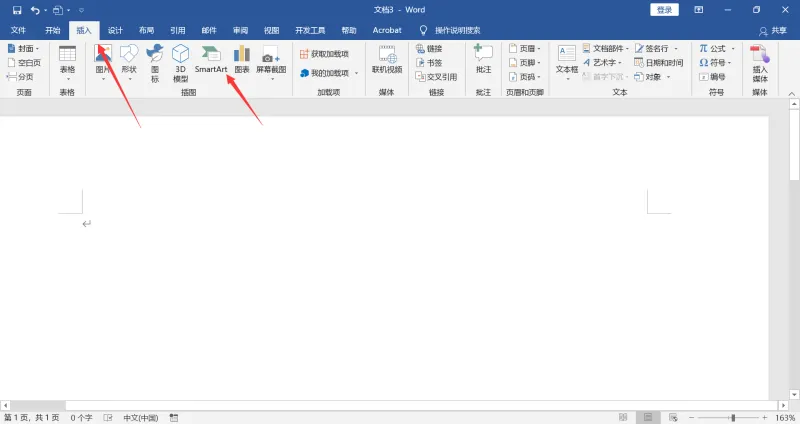Customize the quick access toolbar
This screenshot has height=424, width=800.
coord(81,10)
